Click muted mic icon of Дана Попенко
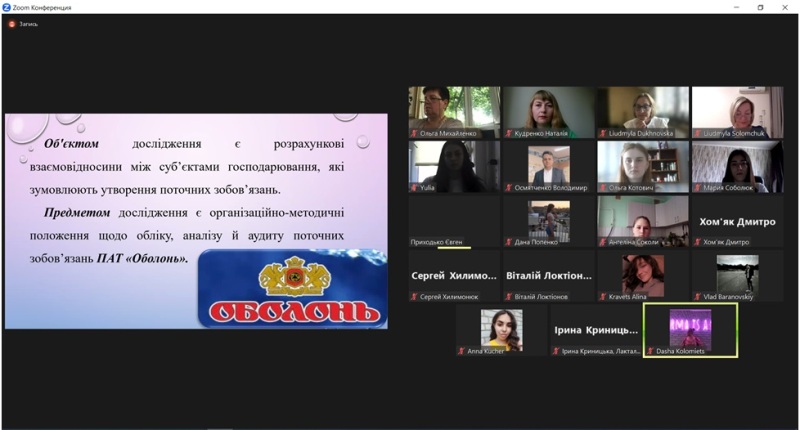Screen dimensions: 800x430 pos(509,242)
